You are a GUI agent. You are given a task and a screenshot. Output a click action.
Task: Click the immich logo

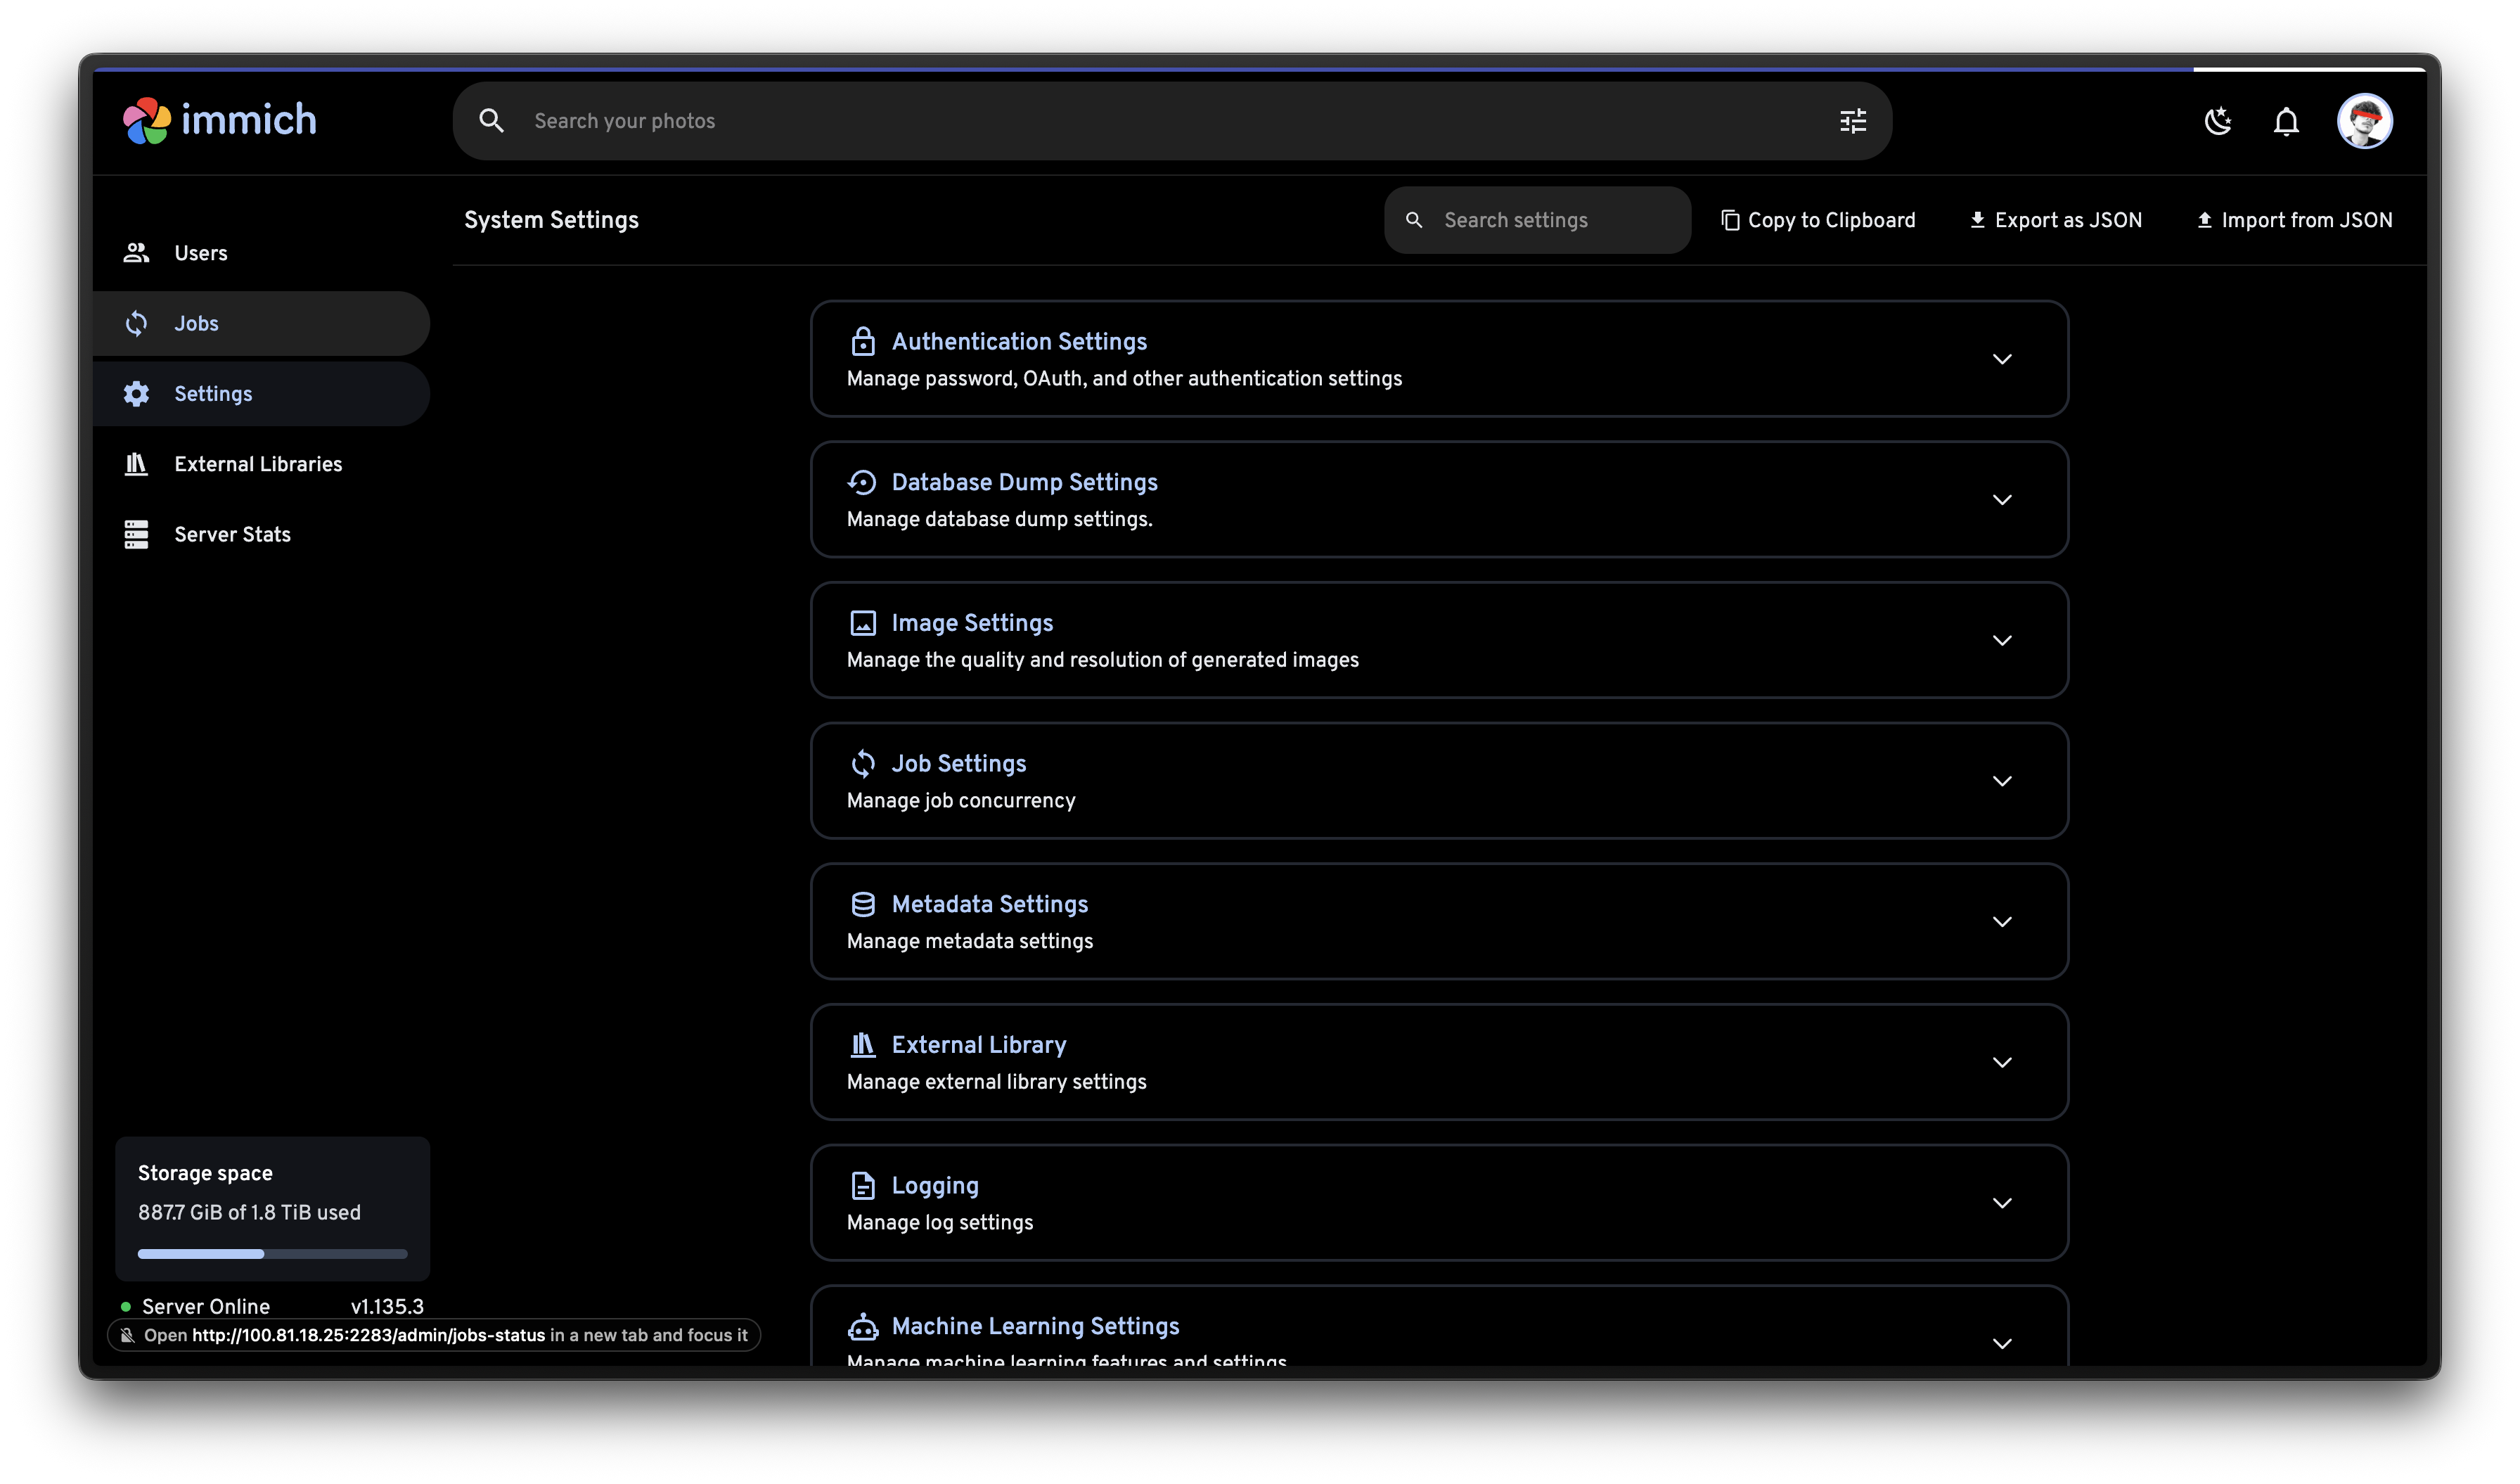click(x=219, y=121)
